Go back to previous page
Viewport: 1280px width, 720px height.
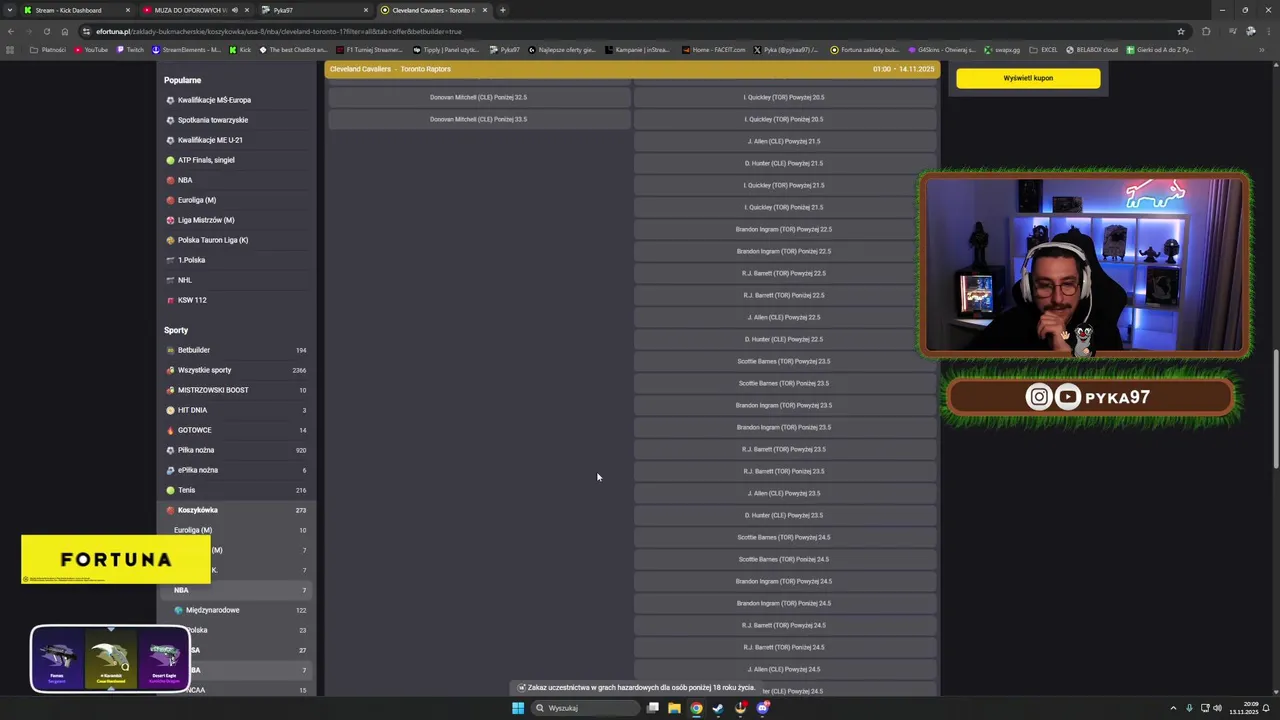coord(11,31)
